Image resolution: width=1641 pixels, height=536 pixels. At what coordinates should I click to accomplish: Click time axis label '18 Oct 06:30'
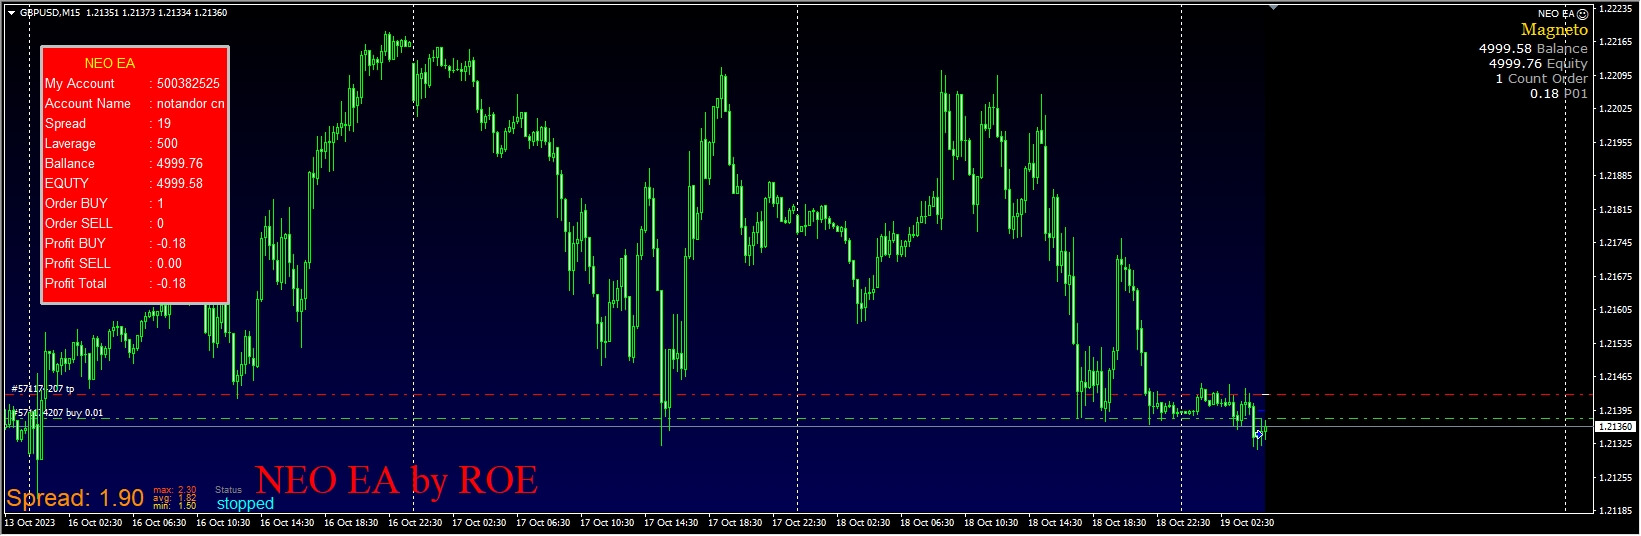point(927,523)
